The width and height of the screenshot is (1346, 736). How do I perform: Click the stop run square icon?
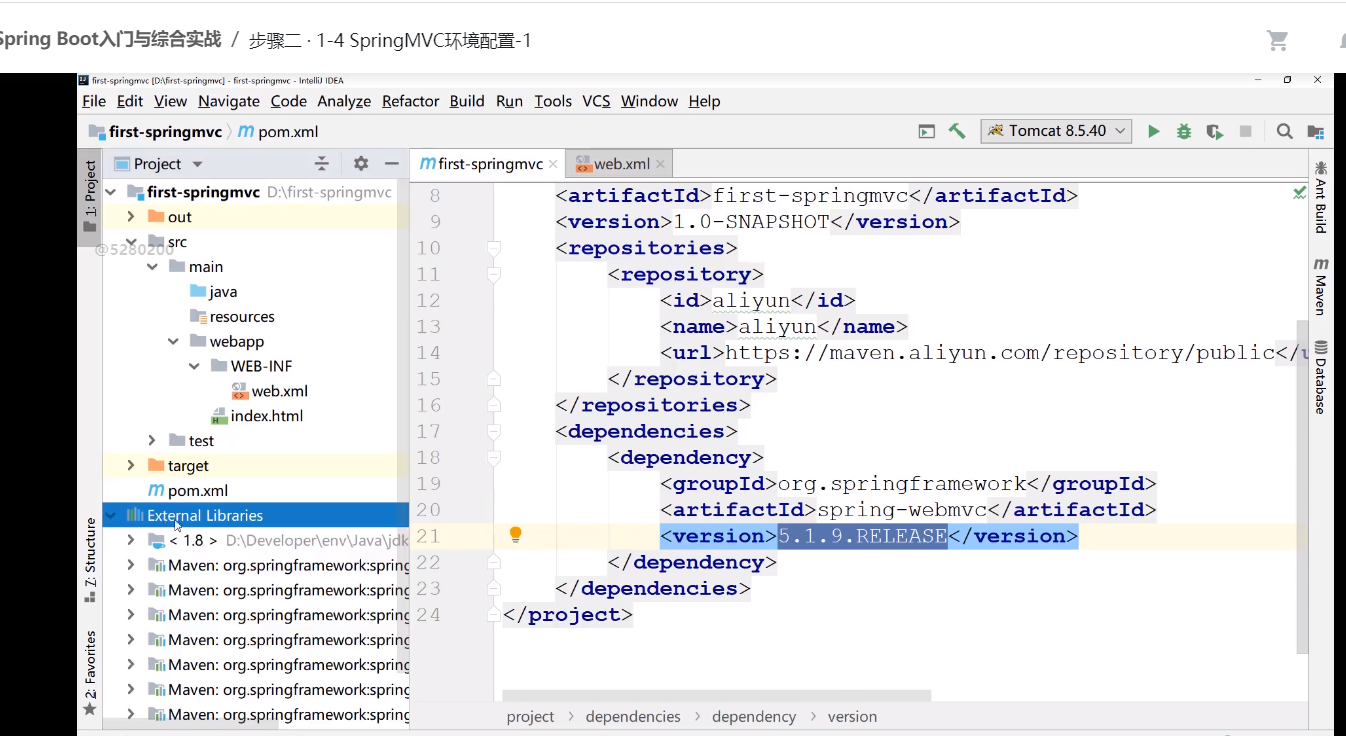coord(1246,131)
